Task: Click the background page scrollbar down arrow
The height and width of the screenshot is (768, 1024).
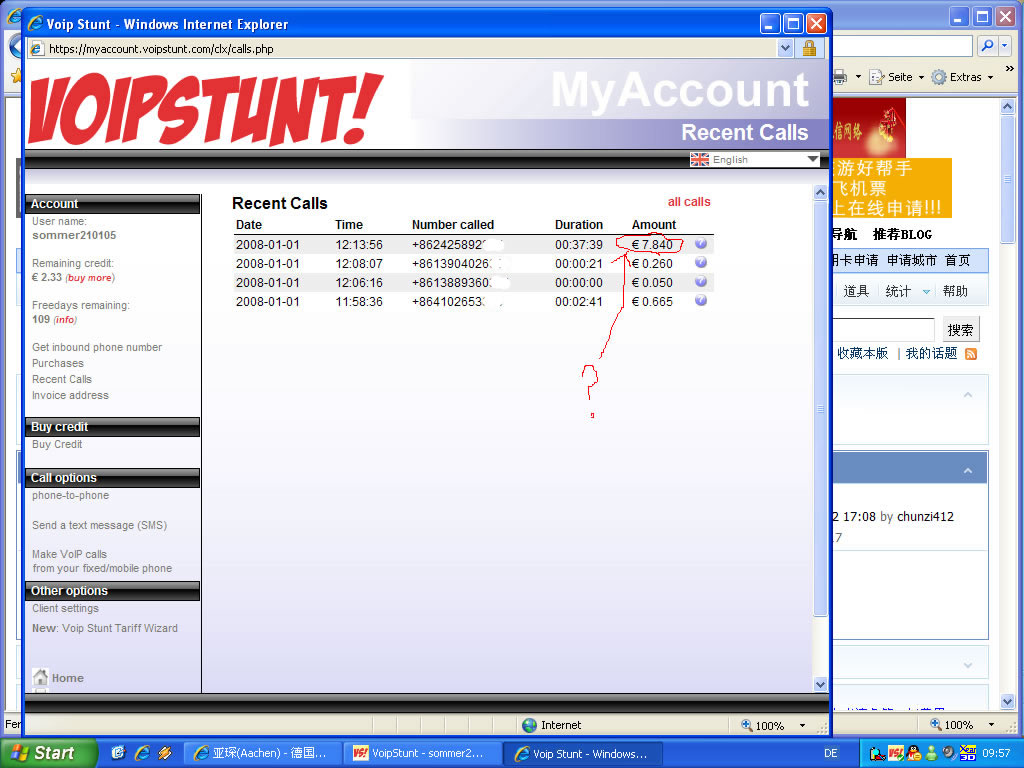Action: (x=1008, y=701)
